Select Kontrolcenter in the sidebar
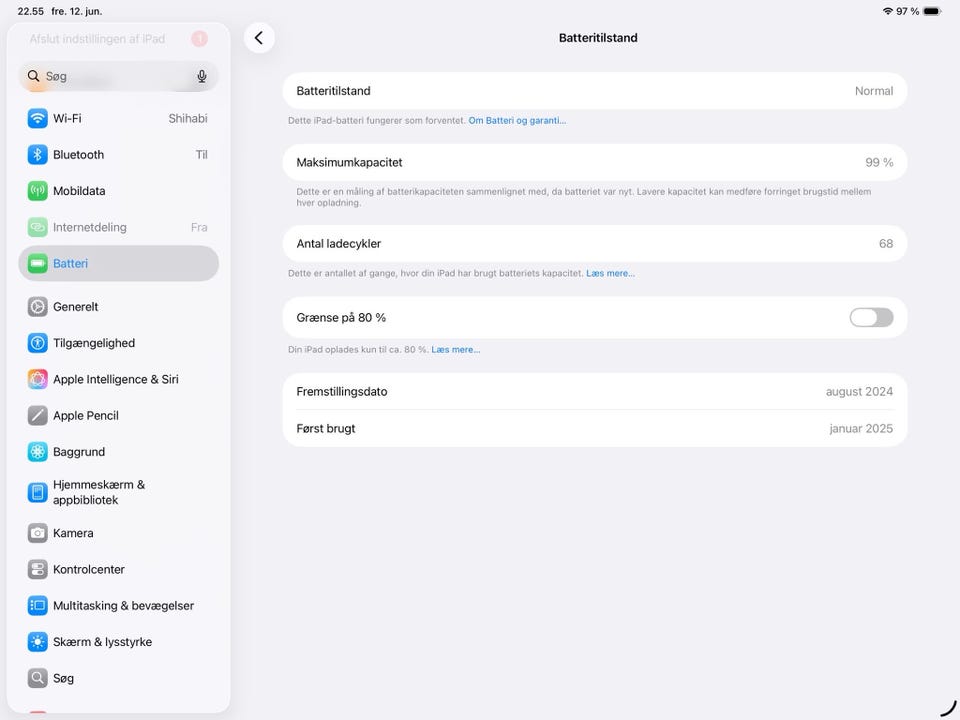The height and width of the screenshot is (720, 960). point(118,569)
